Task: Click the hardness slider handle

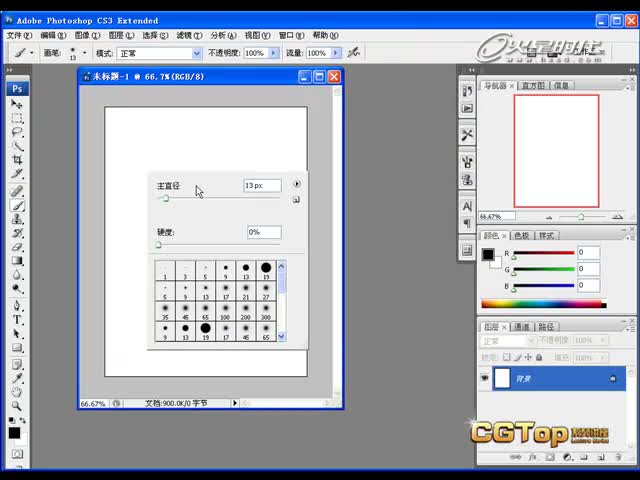Action: (x=158, y=245)
